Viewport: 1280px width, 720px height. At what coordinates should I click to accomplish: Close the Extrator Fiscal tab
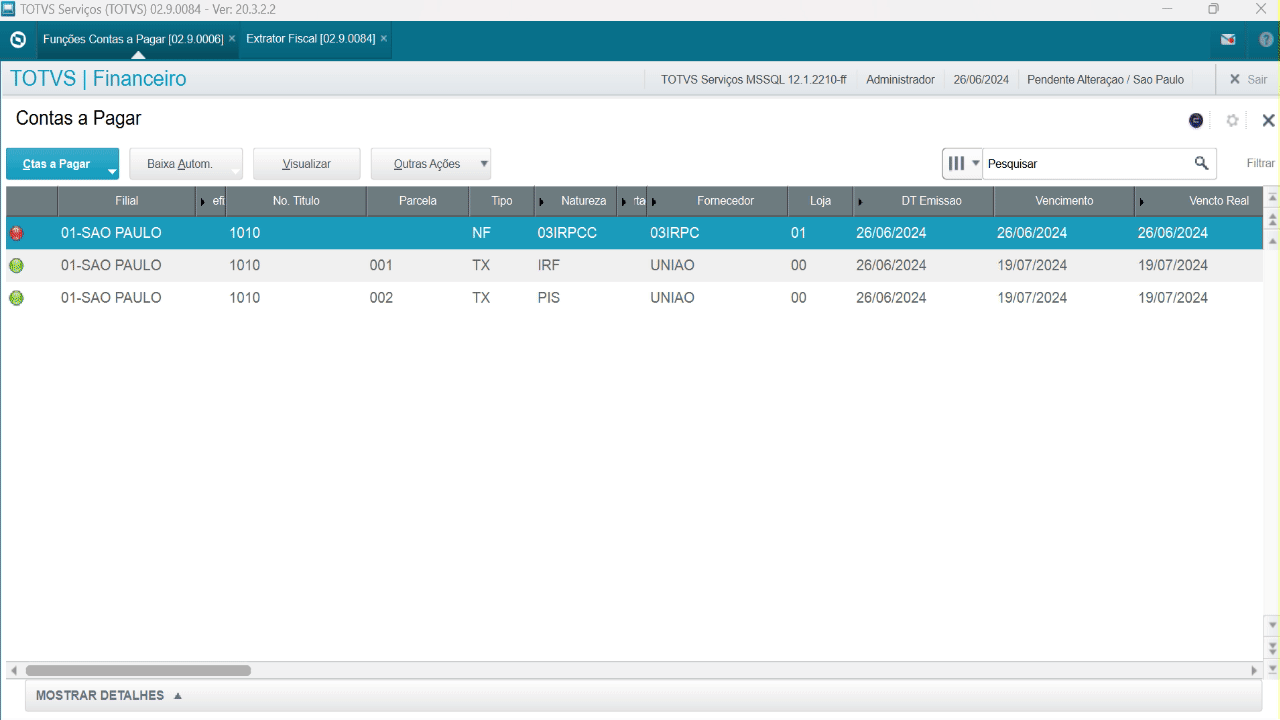pyautogui.click(x=383, y=38)
